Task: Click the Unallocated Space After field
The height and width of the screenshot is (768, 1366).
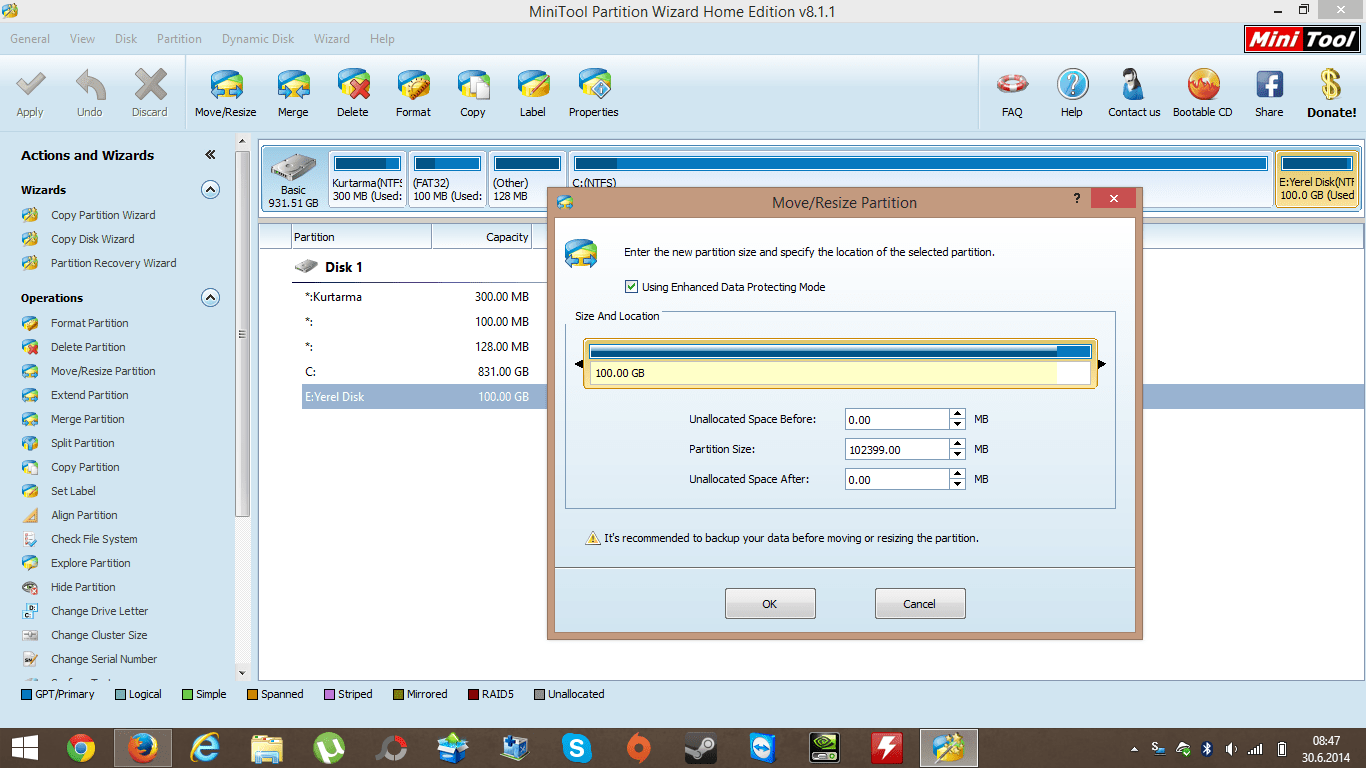Action: click(897, 480)
